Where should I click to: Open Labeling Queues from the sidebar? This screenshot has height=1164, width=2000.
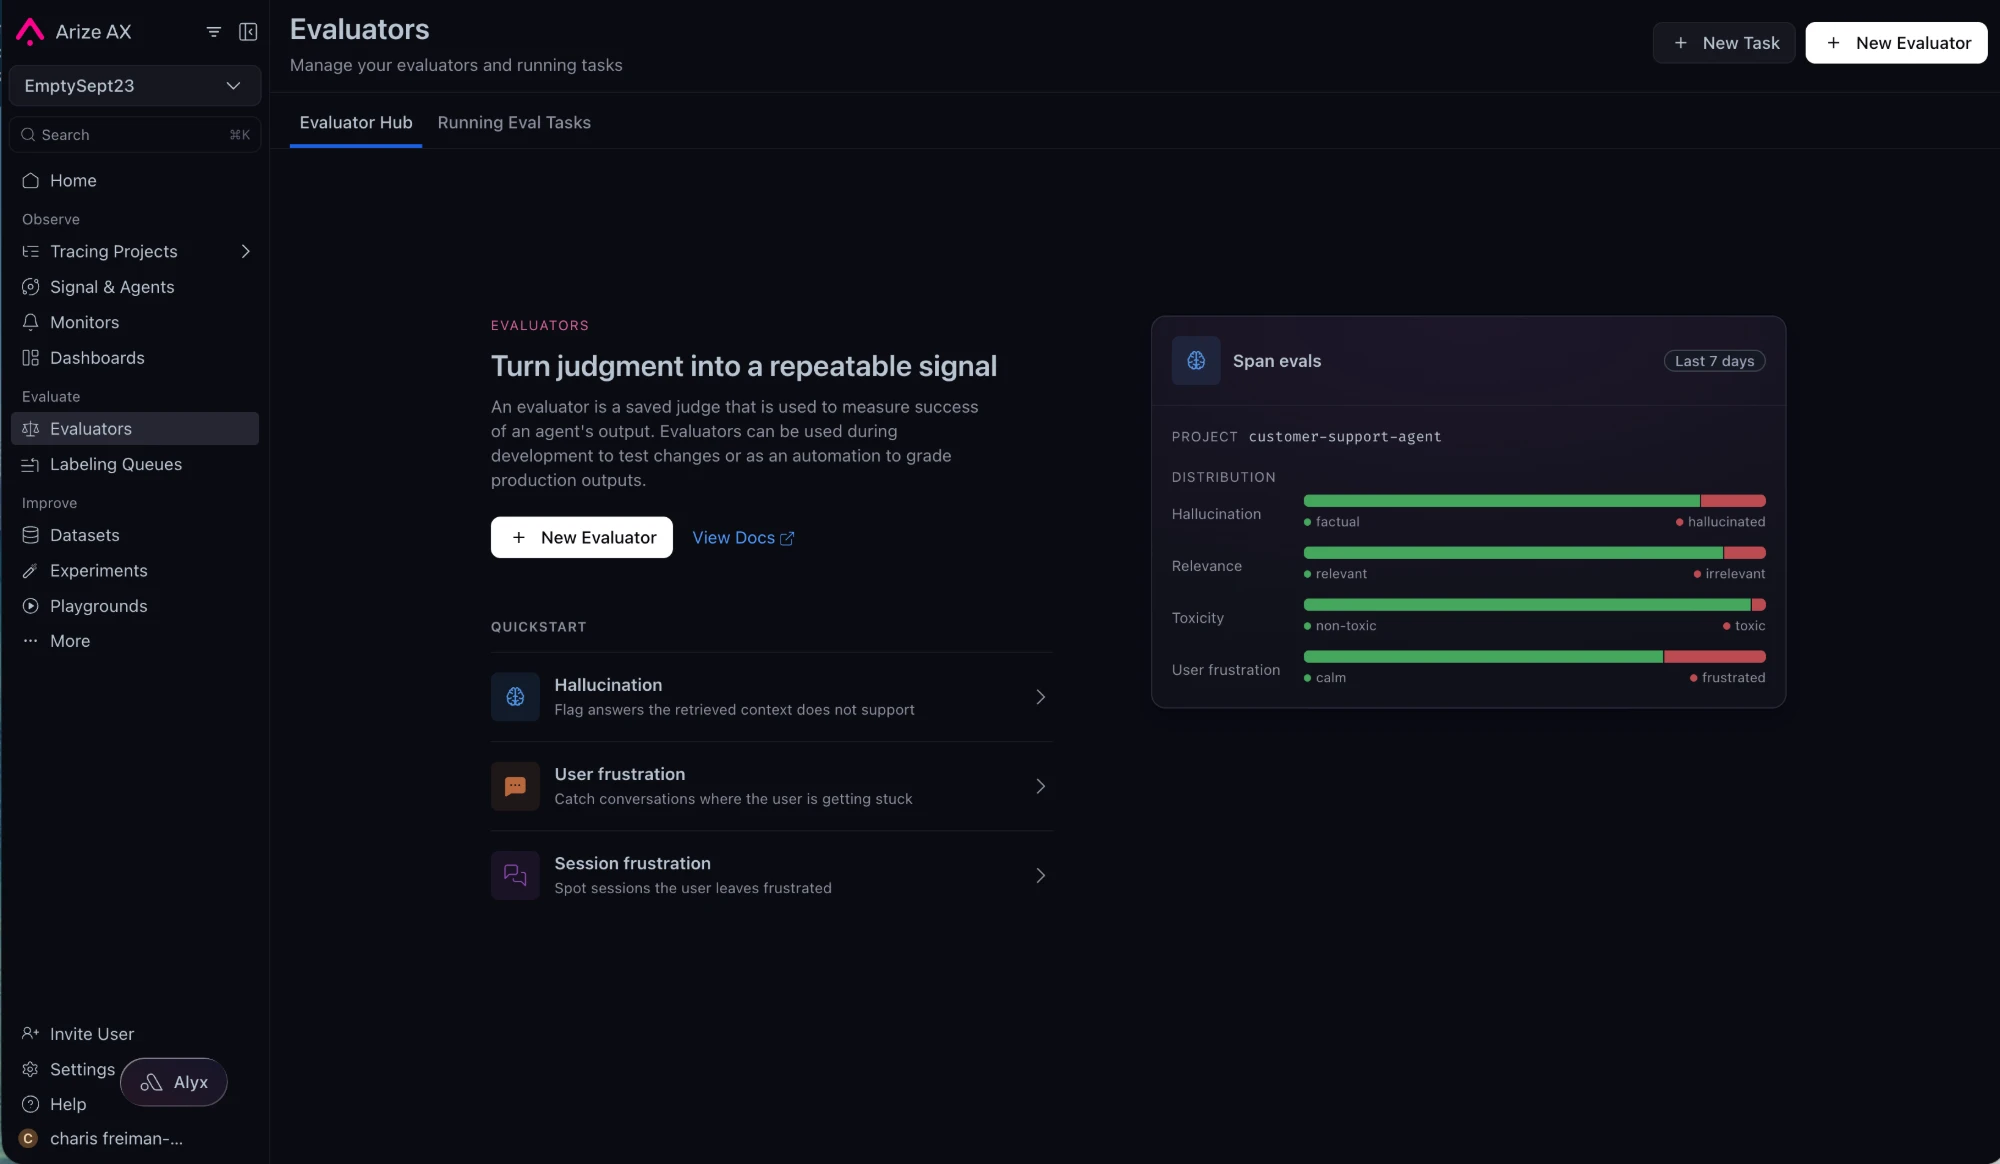(x=135, y=465)
